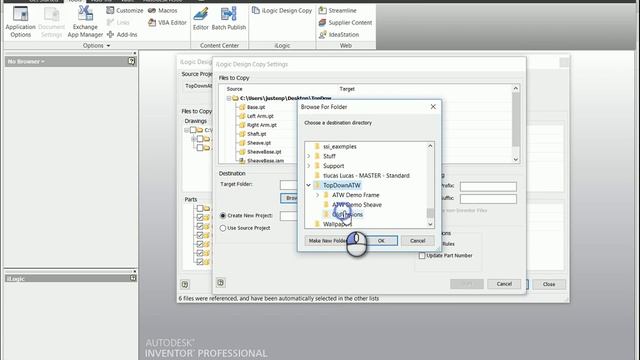Screen dimensions: 640x360
Task: Select the Support folder
Action: 333,166
